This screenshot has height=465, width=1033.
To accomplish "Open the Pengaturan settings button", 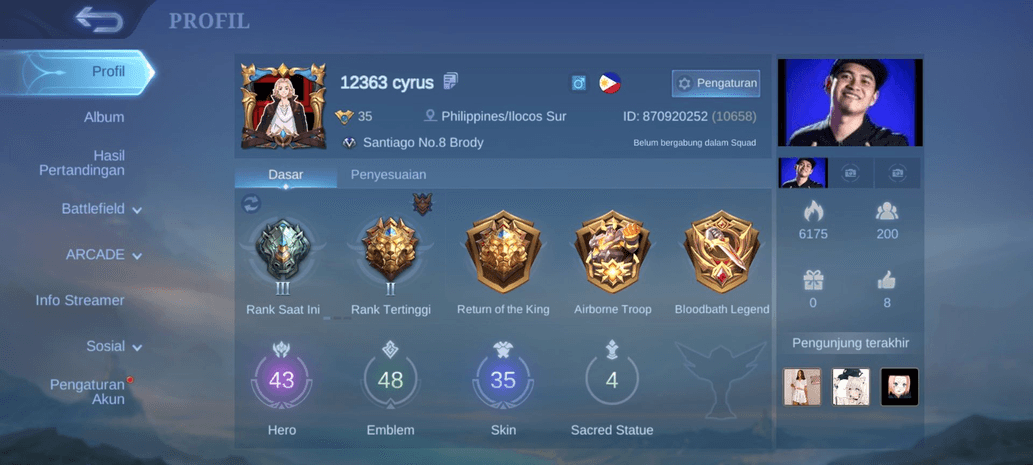I will point(716,84).
